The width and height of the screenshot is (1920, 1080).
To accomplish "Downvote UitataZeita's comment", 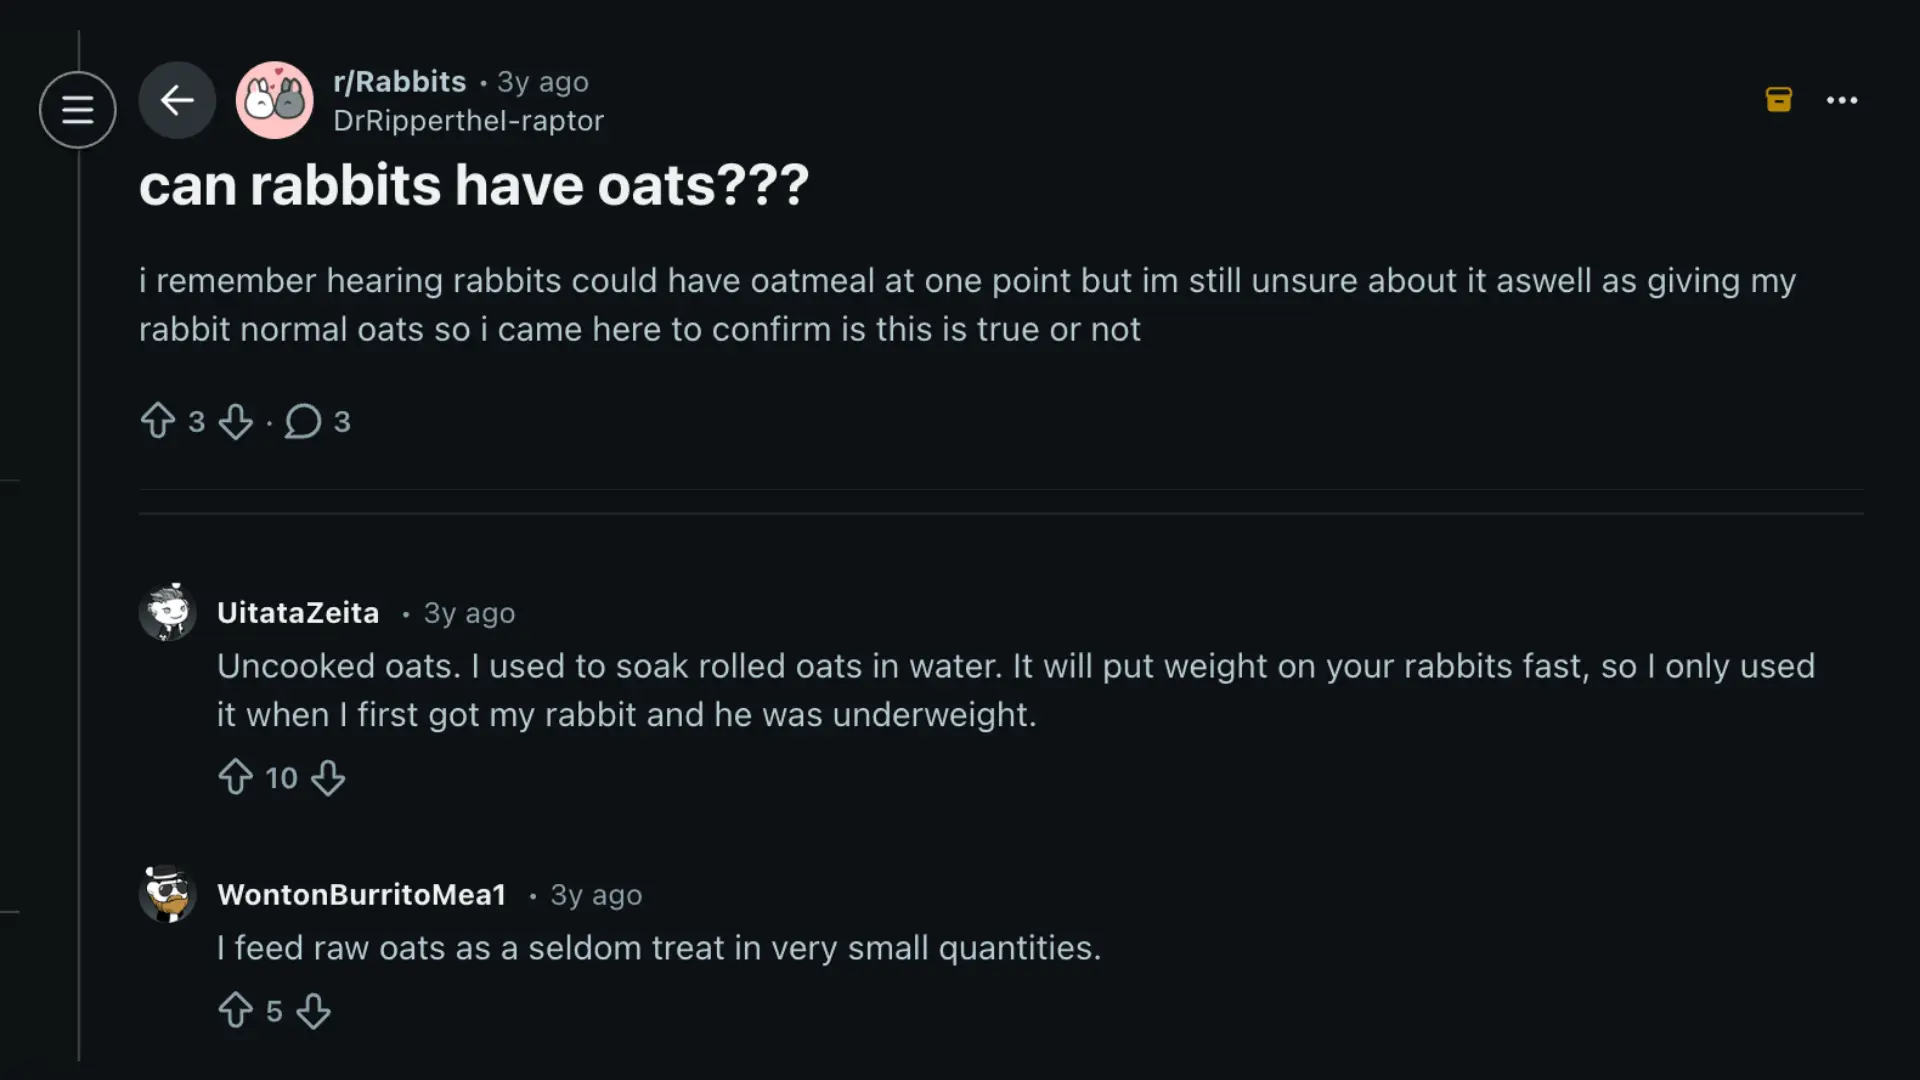I will tap(328, 777).
